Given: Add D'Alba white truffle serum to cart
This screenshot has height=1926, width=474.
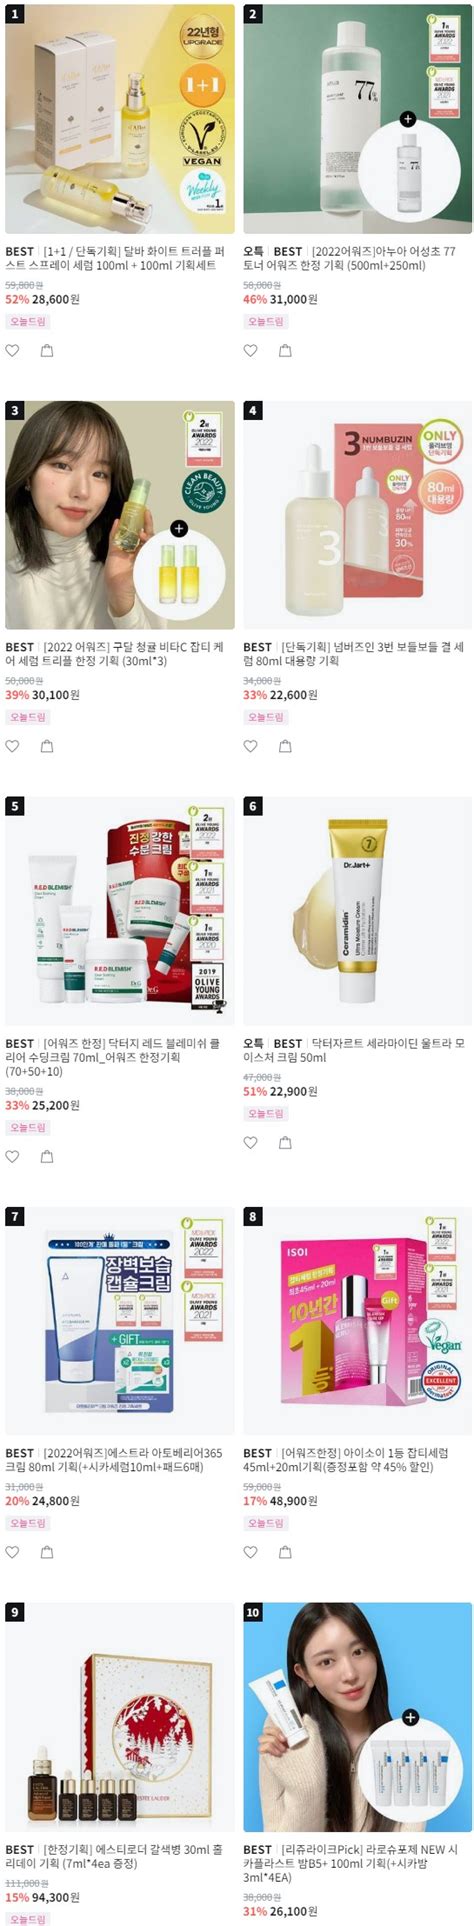Looking at the screenshot, I should tap(47, 351).
